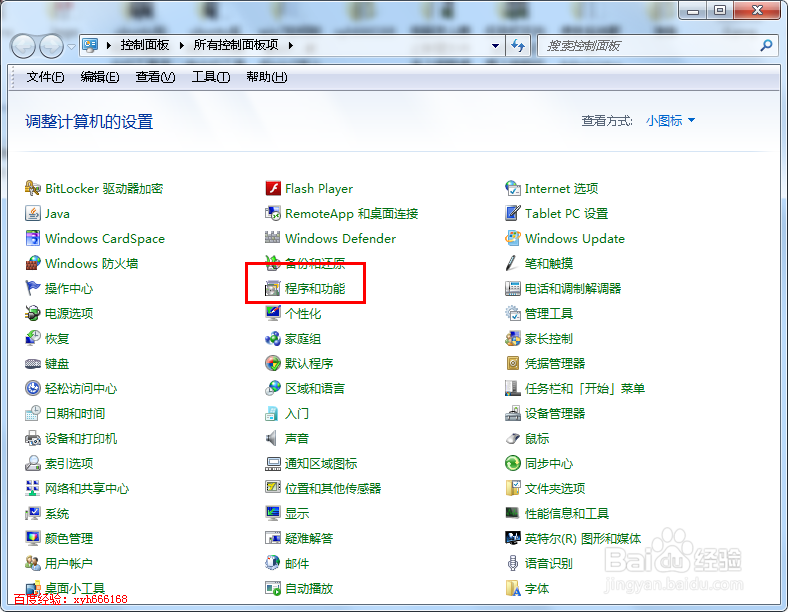
Task: Open 键盘 link
Action: [57, 363]
